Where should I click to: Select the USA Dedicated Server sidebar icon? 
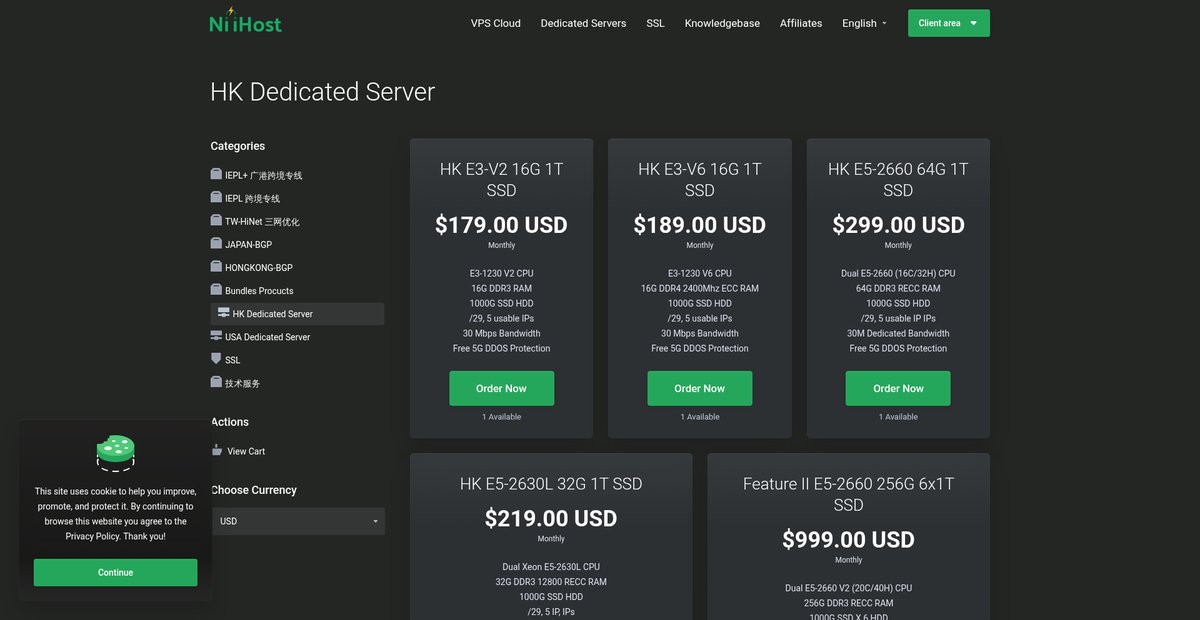click(216, 336)
